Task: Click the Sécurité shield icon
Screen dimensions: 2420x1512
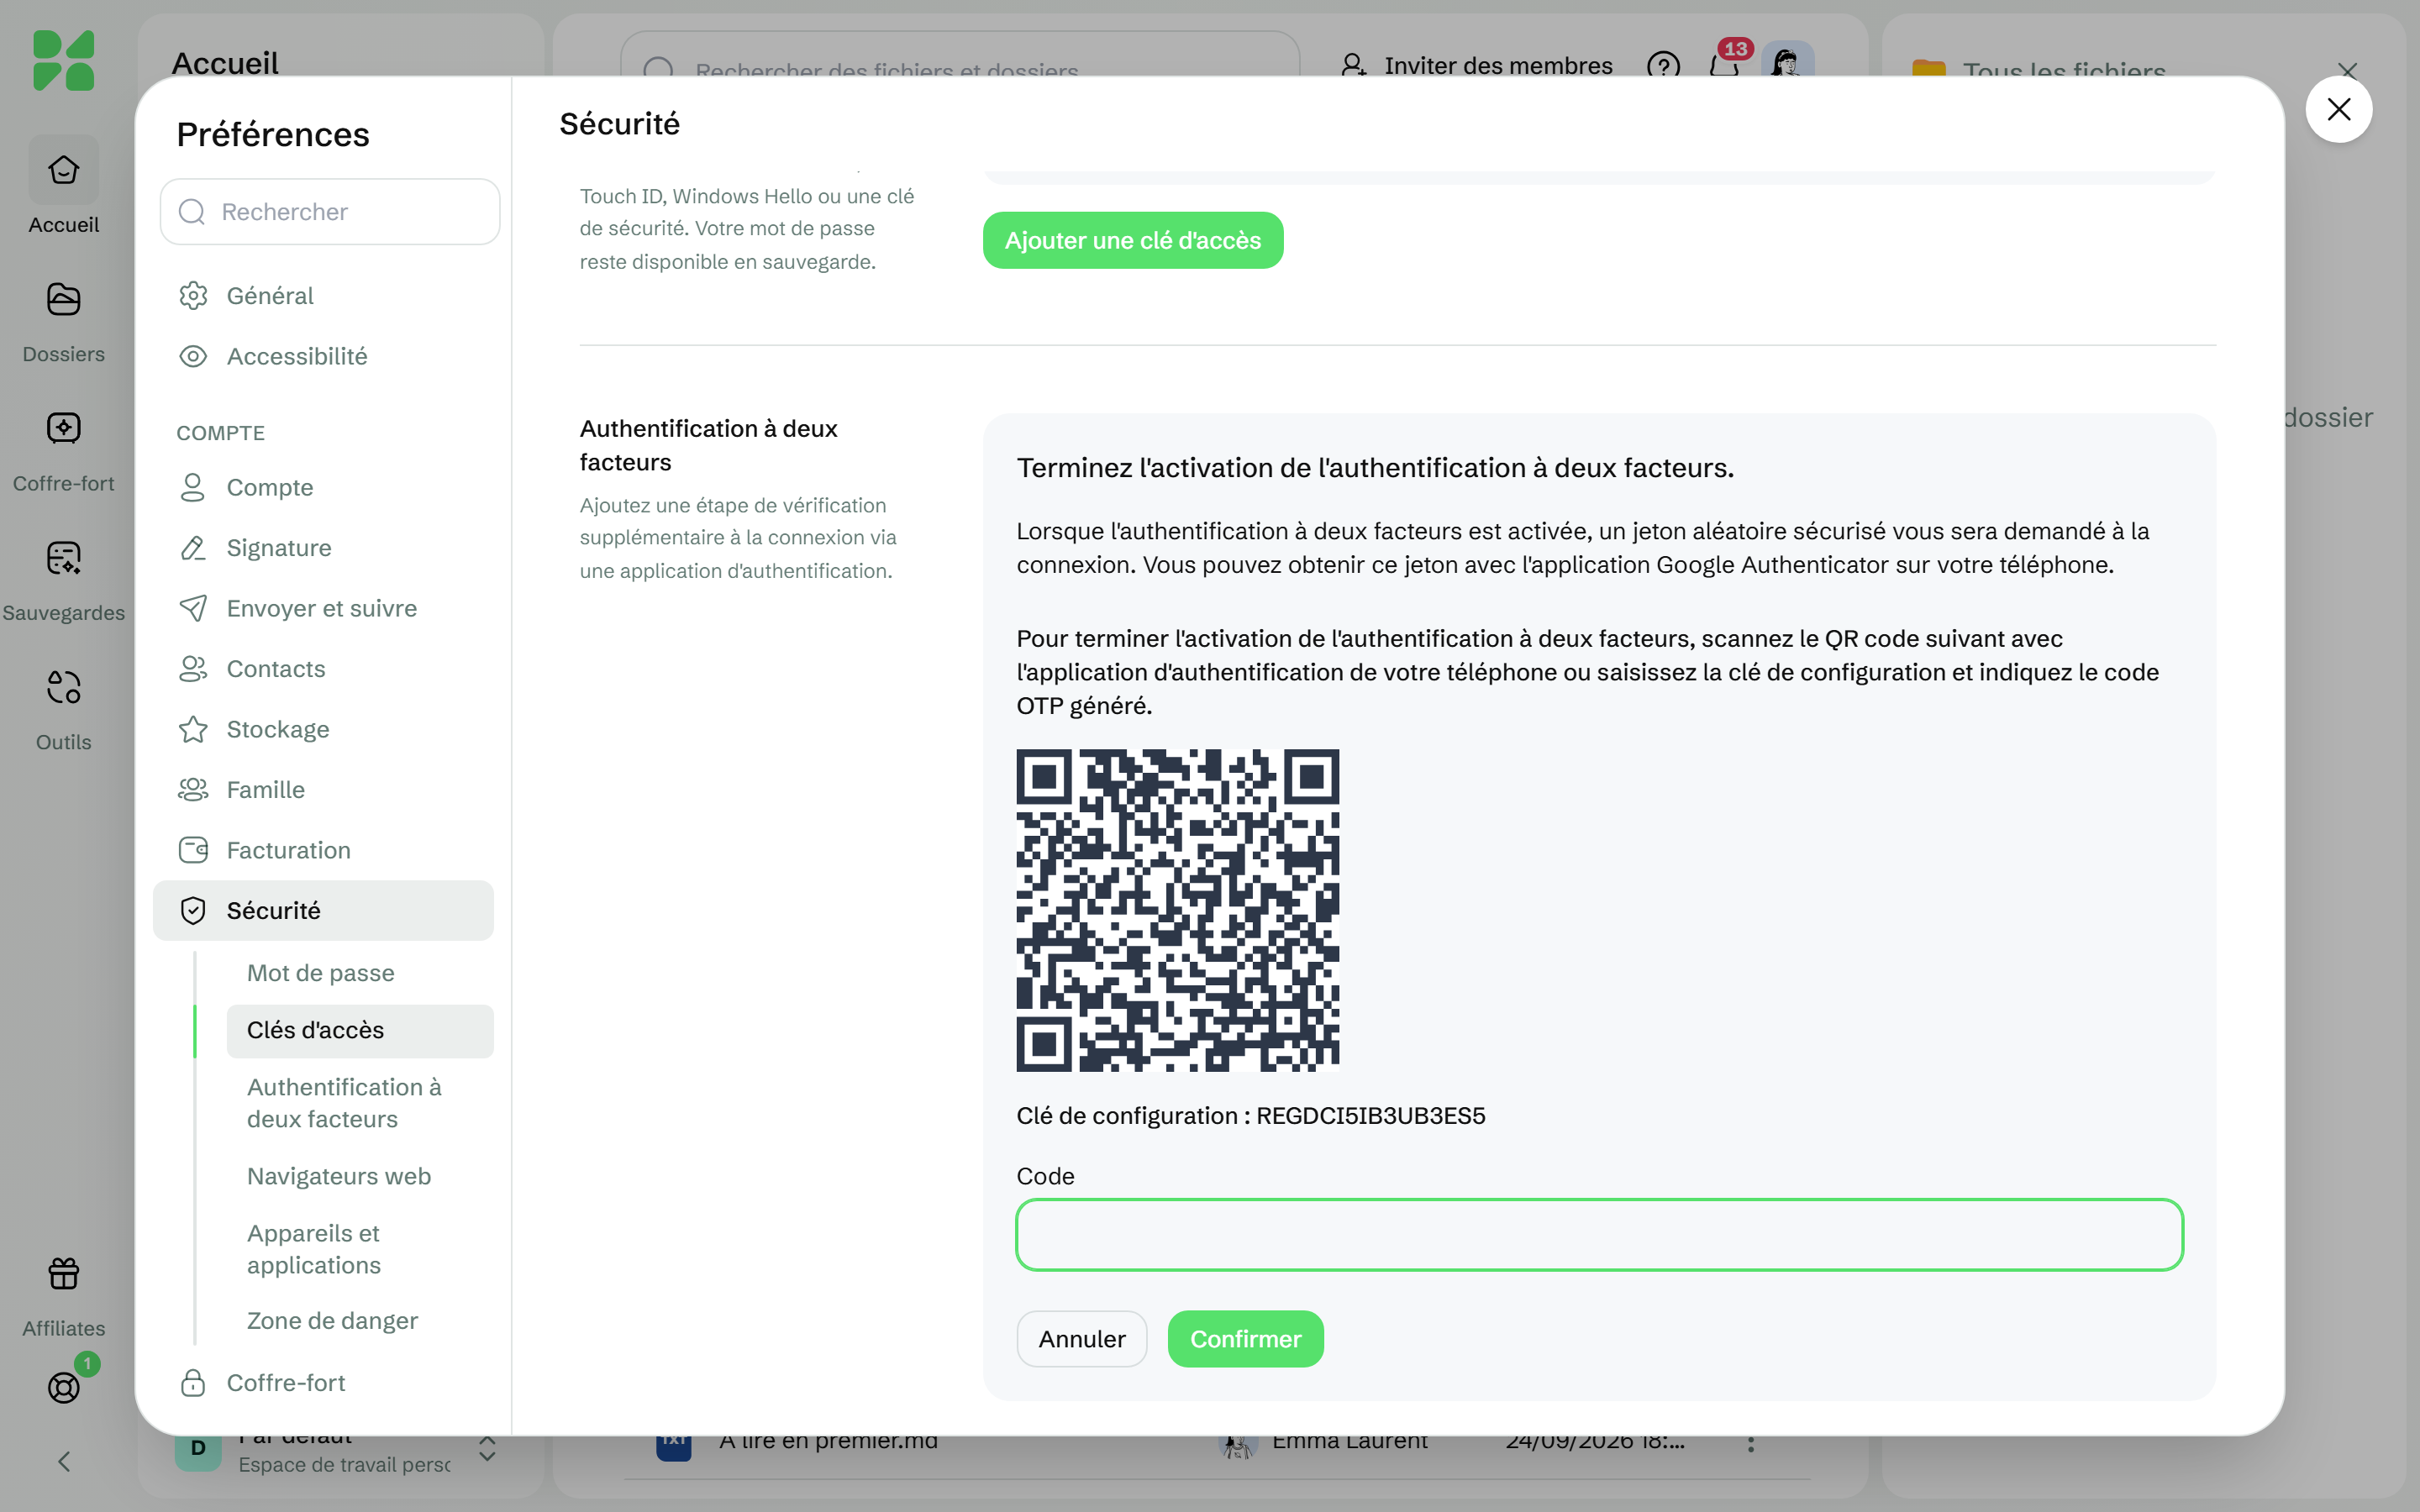Action: point(193,910)
